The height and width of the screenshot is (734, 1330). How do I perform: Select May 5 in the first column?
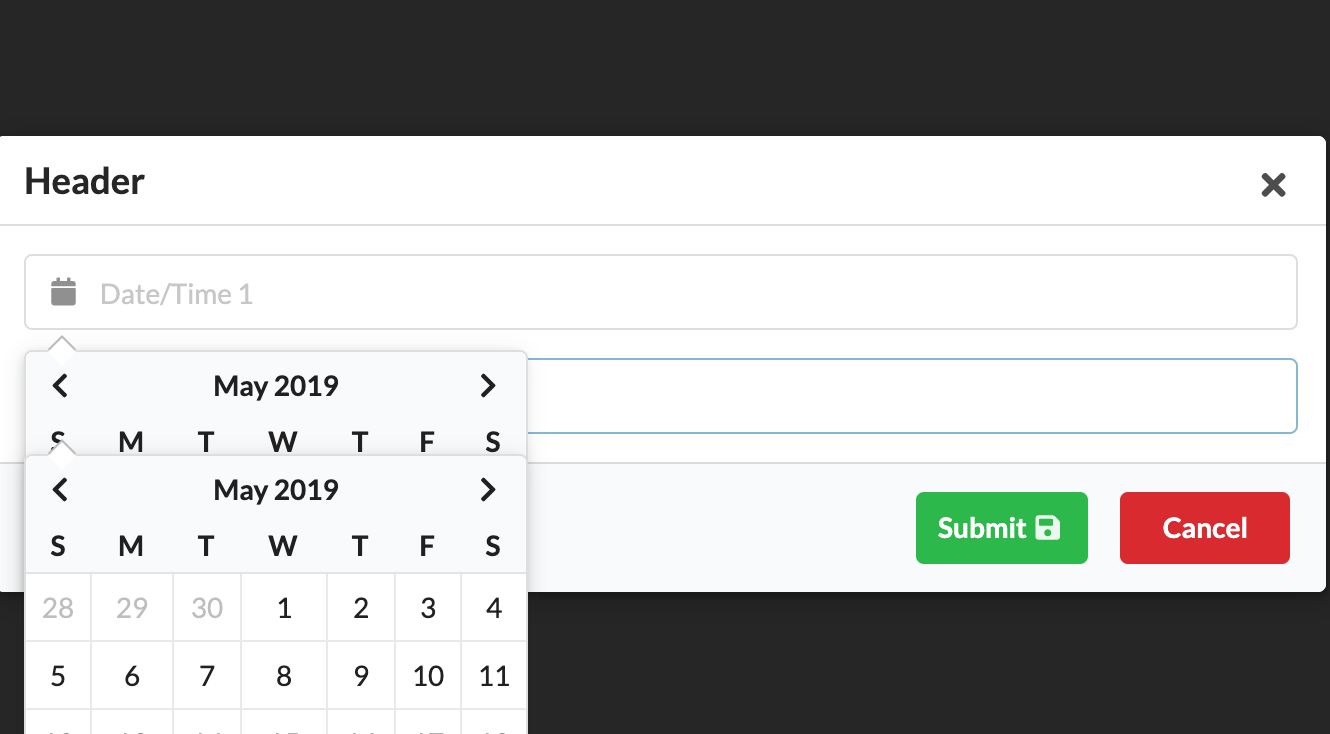(x=57, y=675)
